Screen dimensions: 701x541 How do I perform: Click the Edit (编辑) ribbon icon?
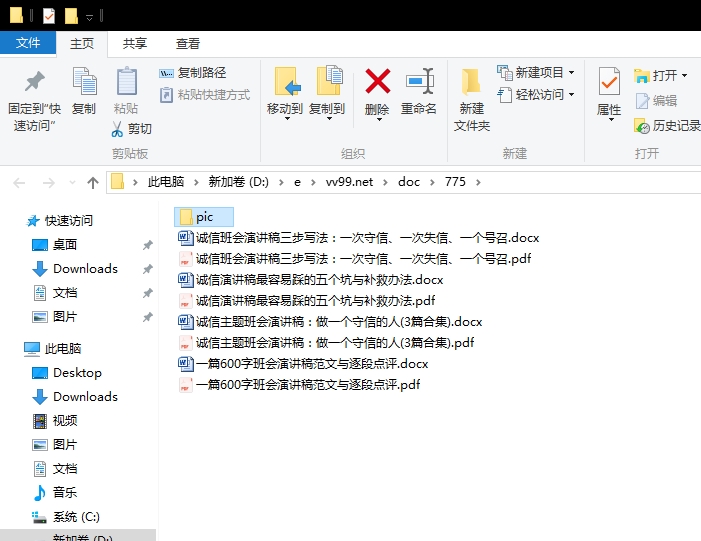tap(642, 101)
